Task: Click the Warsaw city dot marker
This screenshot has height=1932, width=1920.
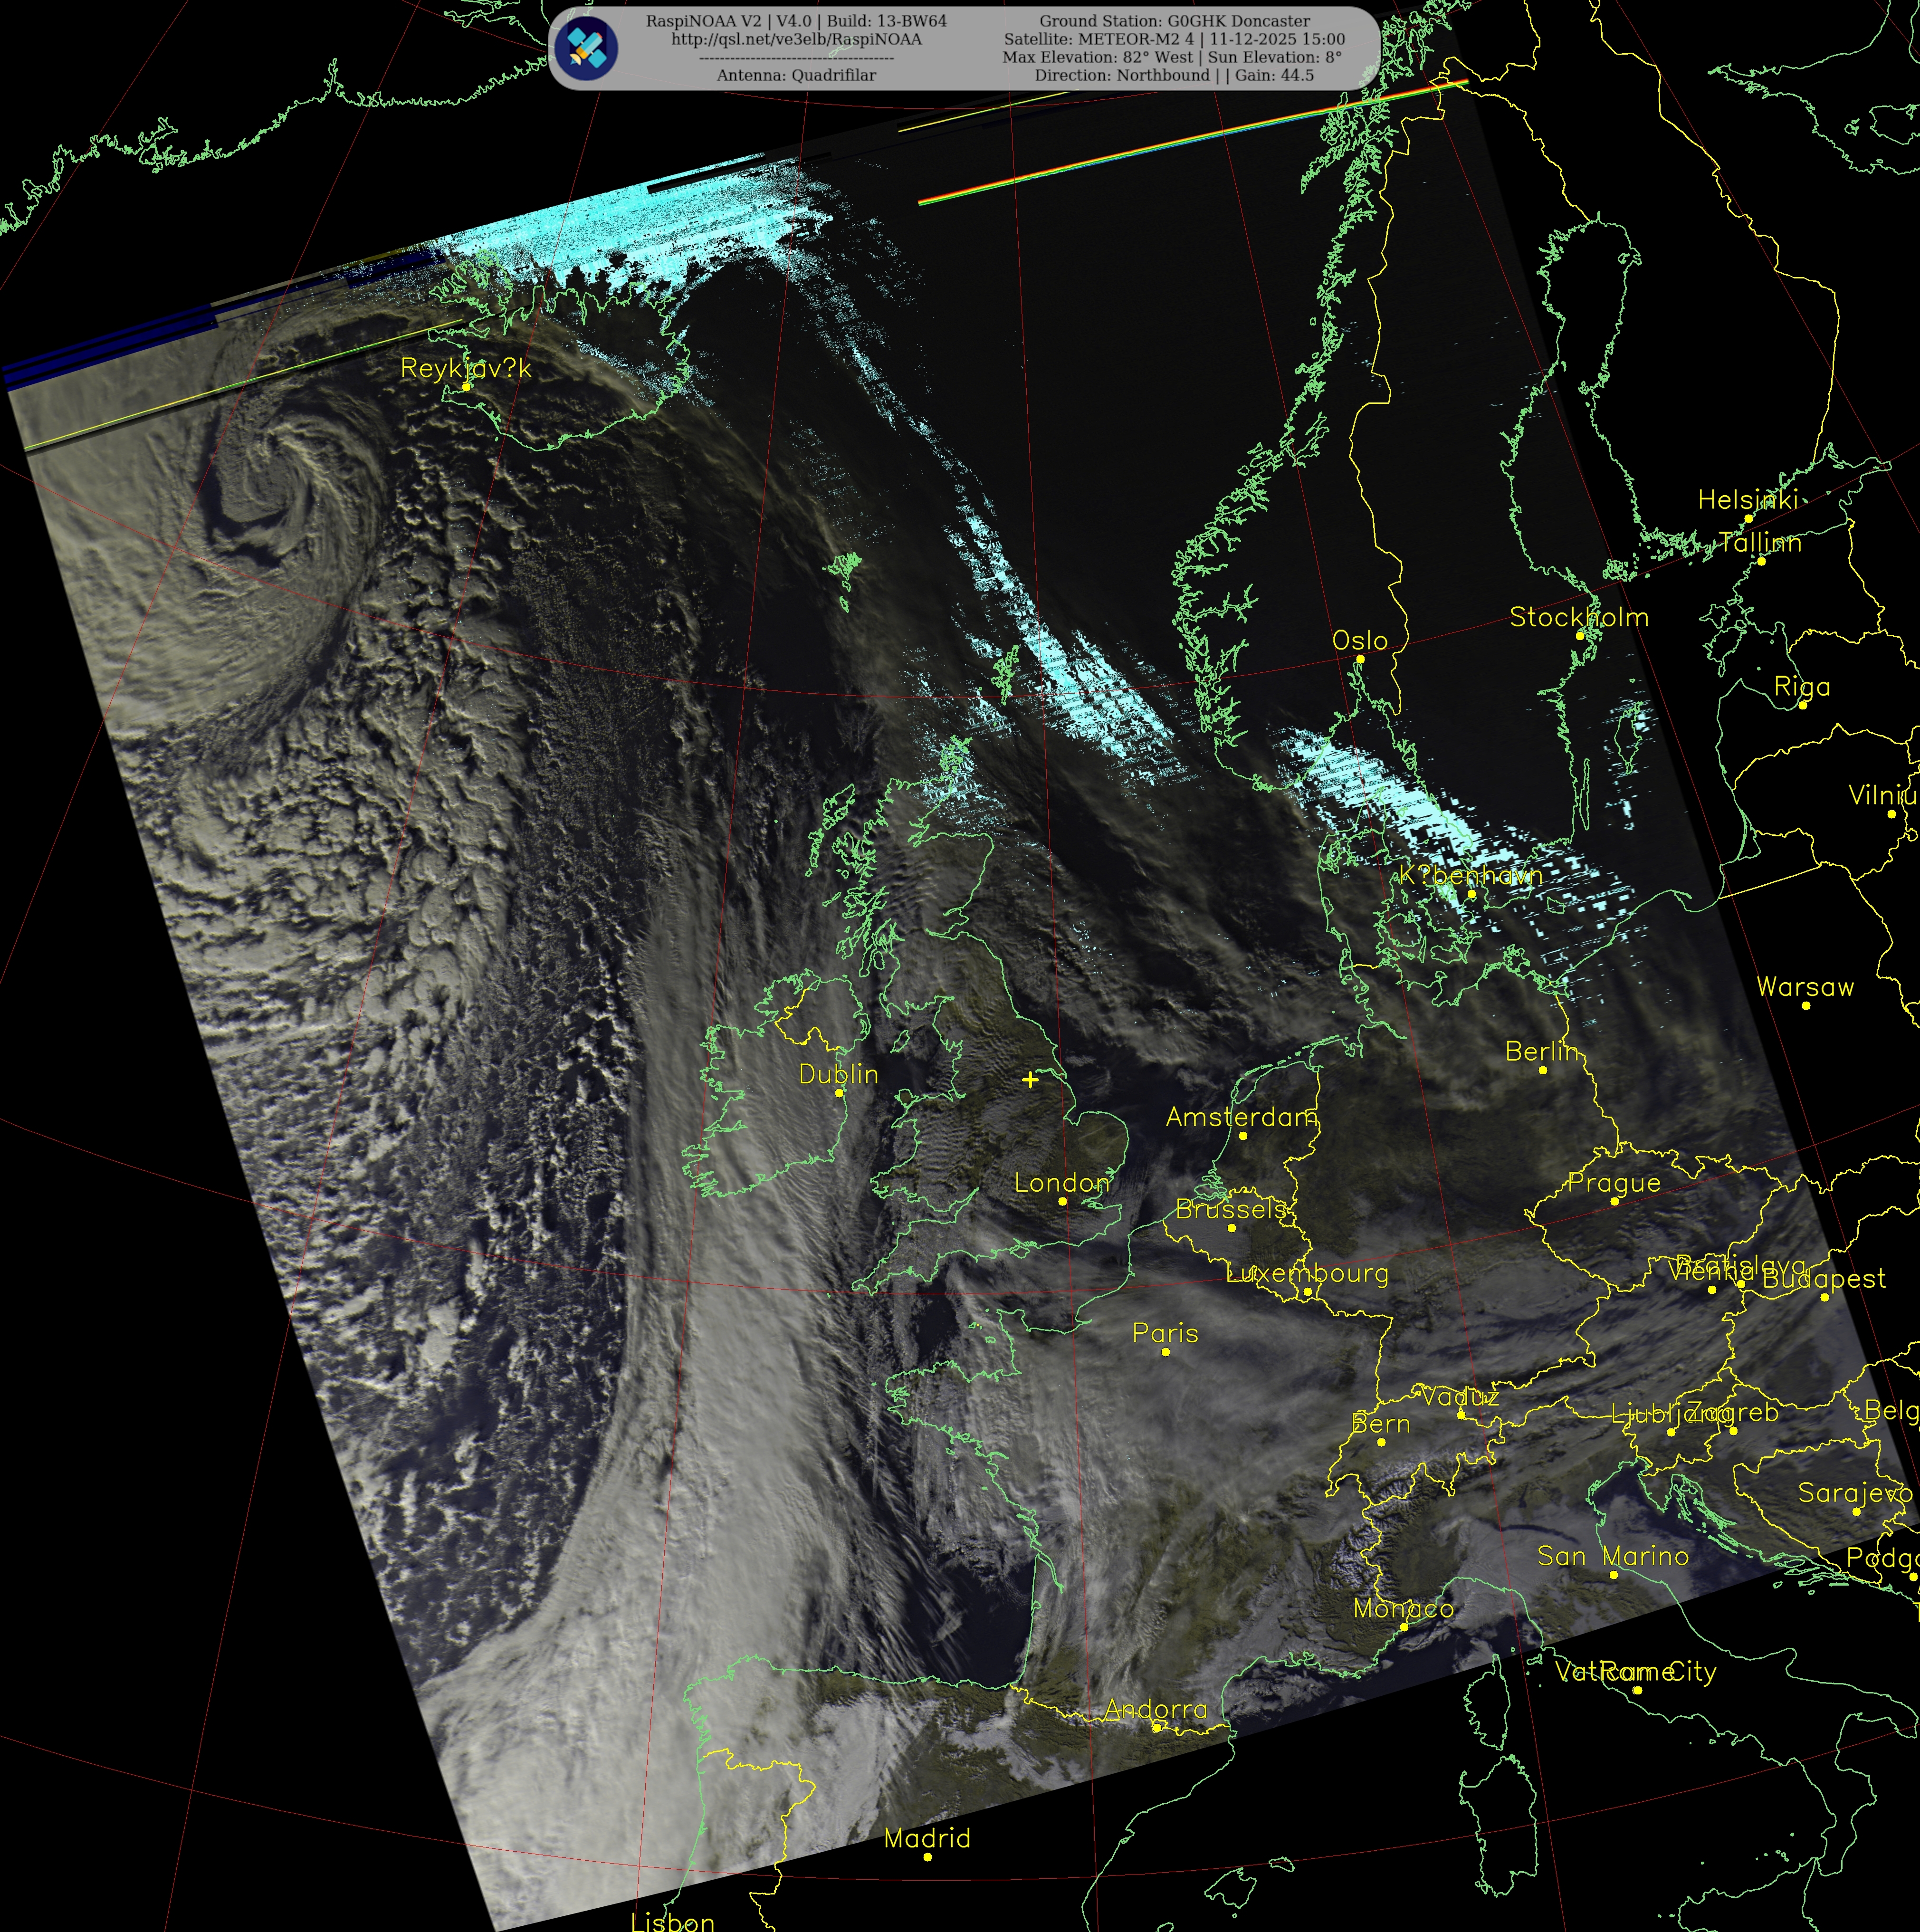Action: pos(1805,1005)
